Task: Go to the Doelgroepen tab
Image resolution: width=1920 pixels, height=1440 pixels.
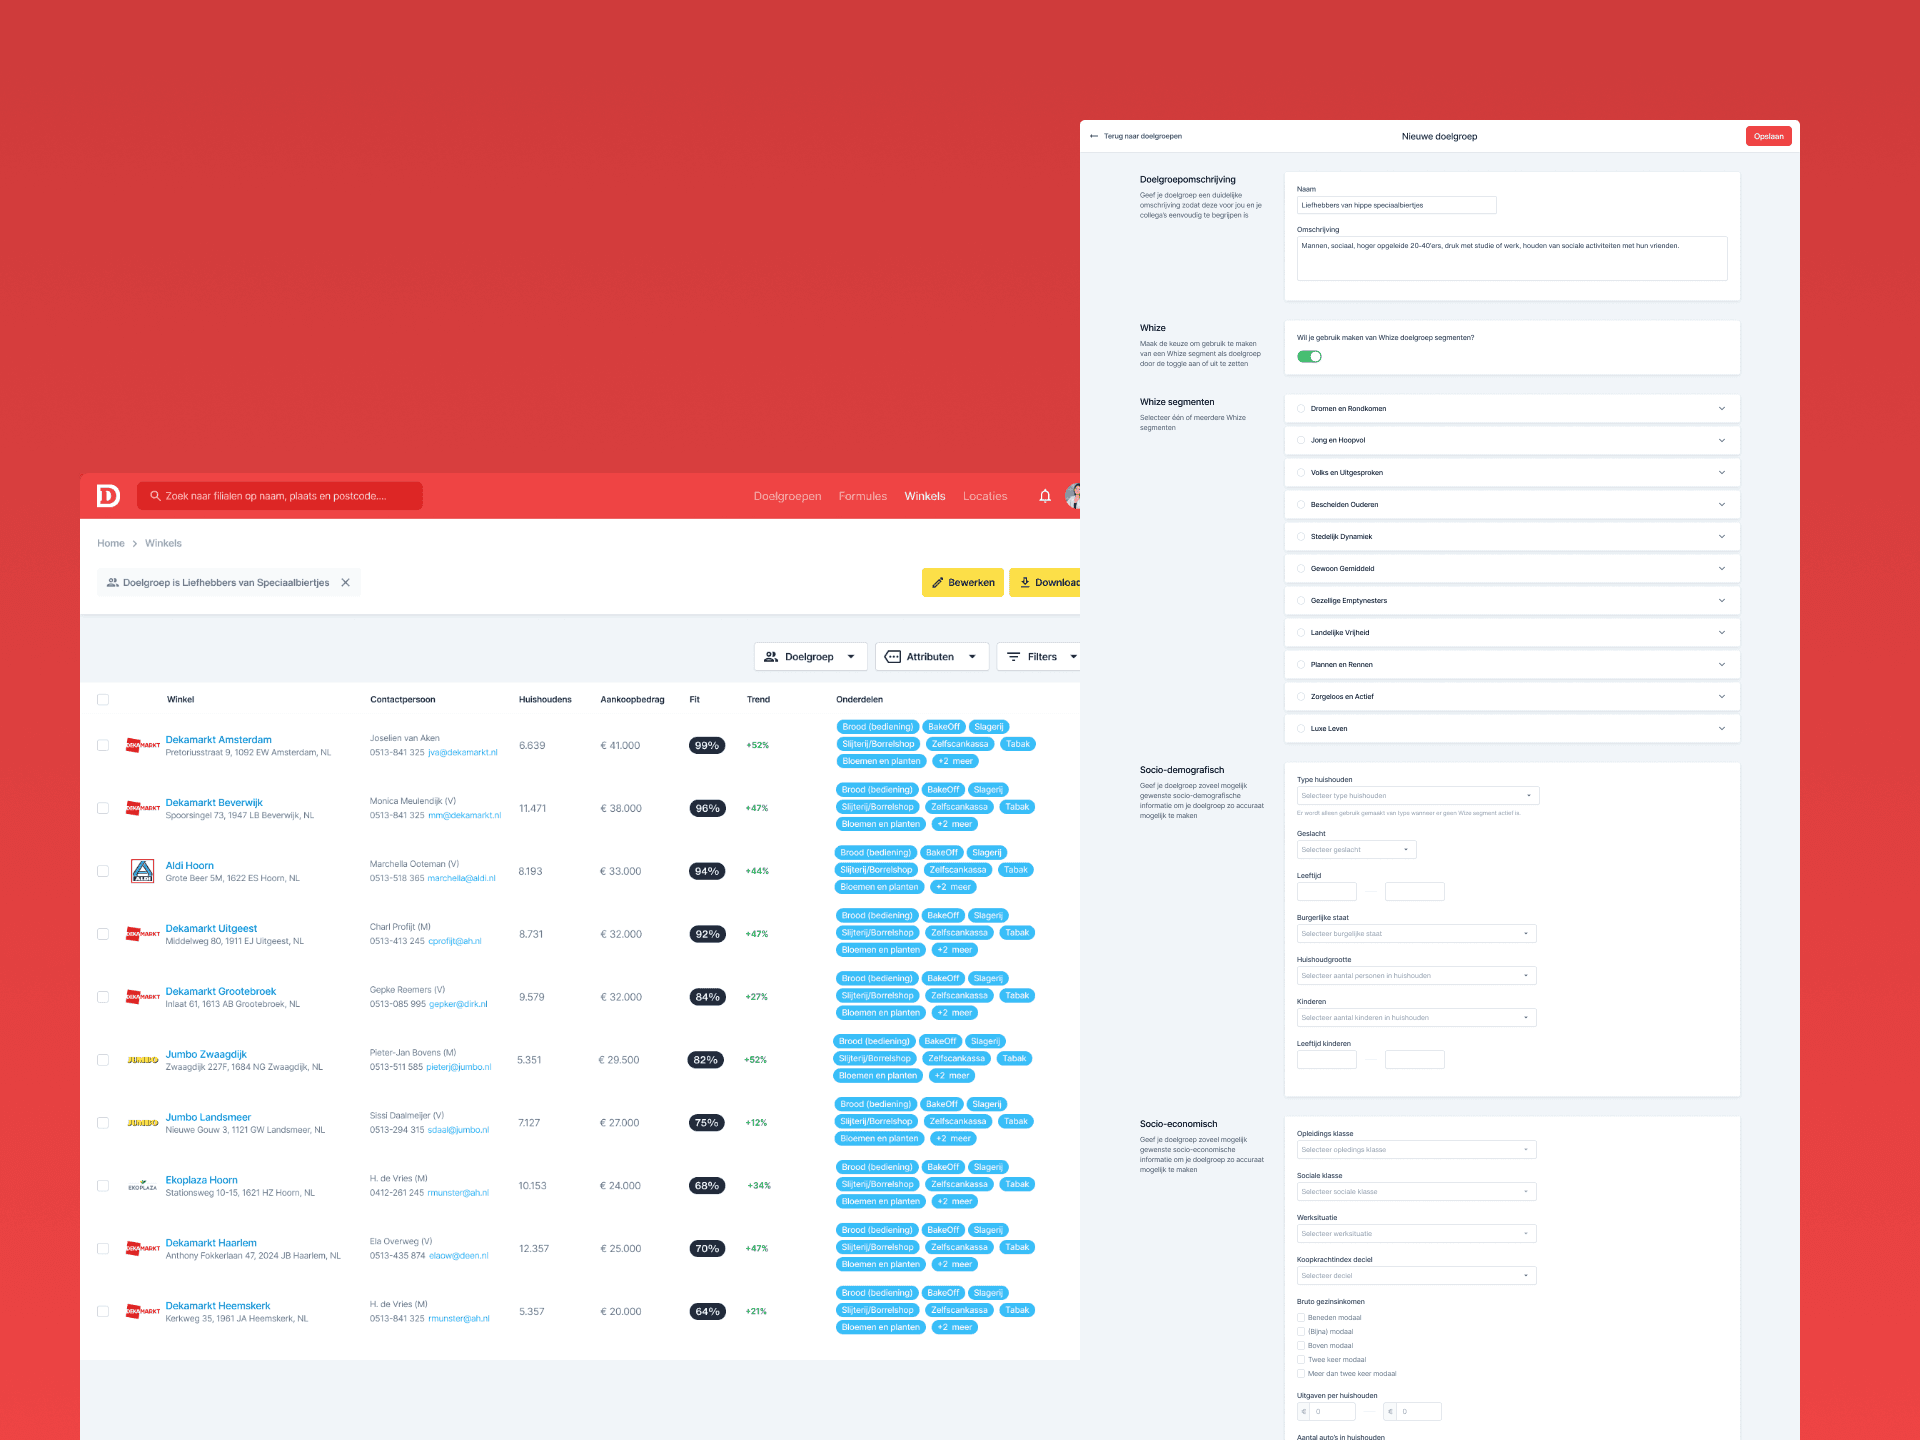Action: 787,497
